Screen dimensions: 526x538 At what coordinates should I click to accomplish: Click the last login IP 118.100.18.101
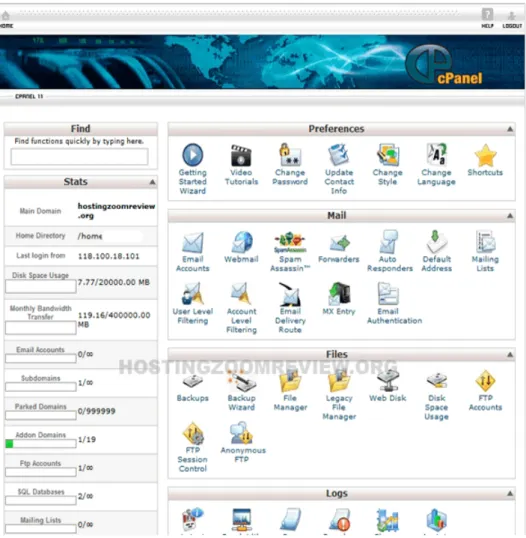108,256
